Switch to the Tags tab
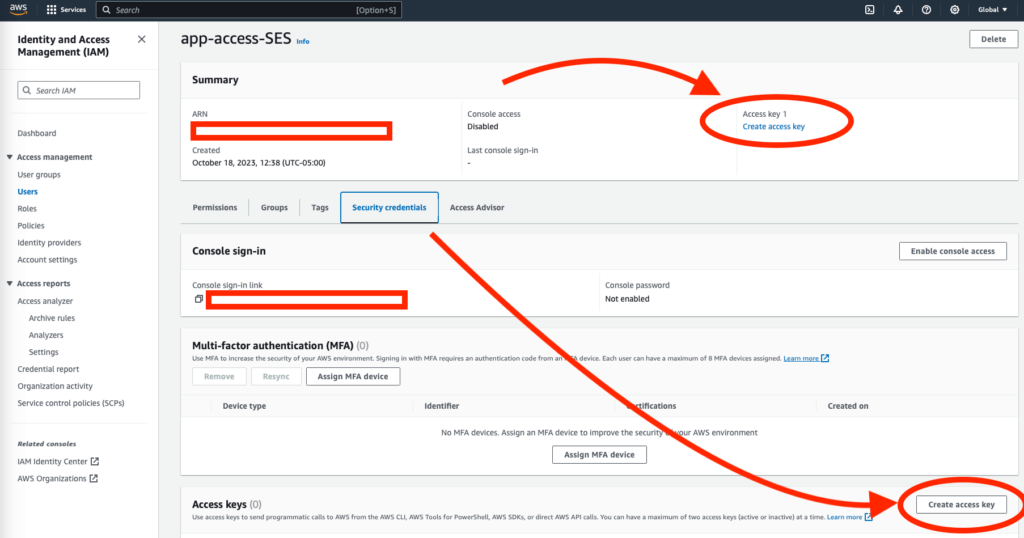Image resolution: width=1024 pixels, height=538 pixels. click(320, 208)
